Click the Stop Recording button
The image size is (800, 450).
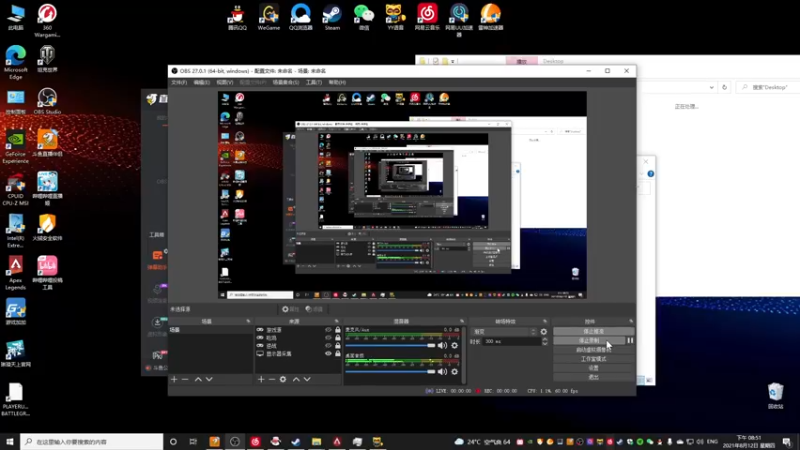click(x=589, y=340)
